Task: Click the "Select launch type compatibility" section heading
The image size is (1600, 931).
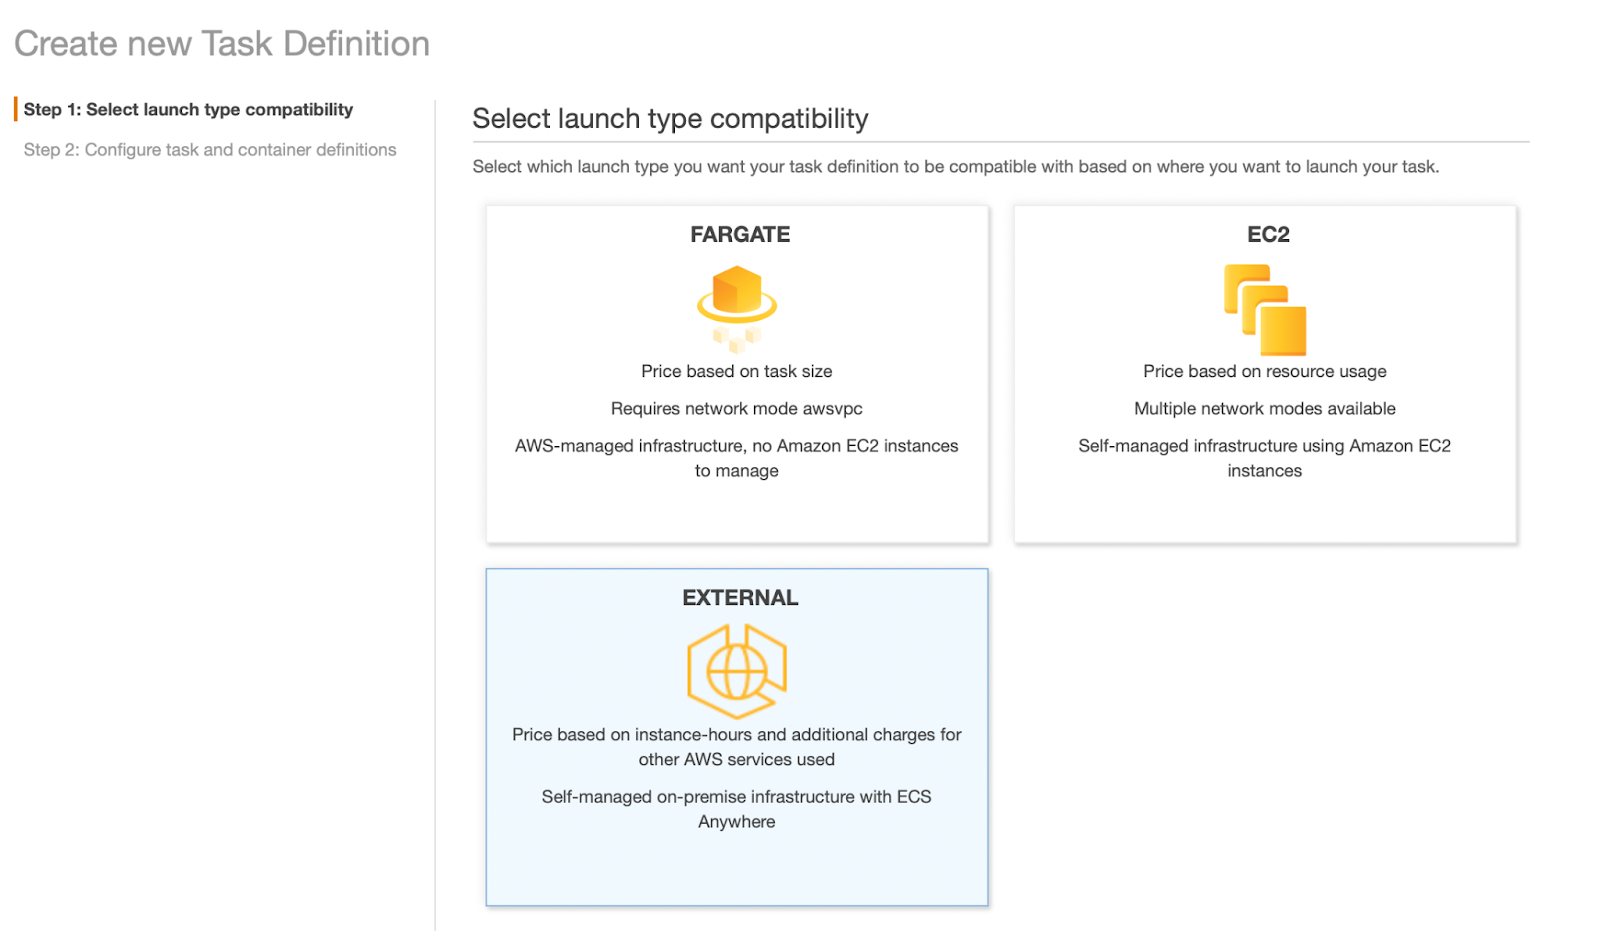Action: tap(670, 119)
